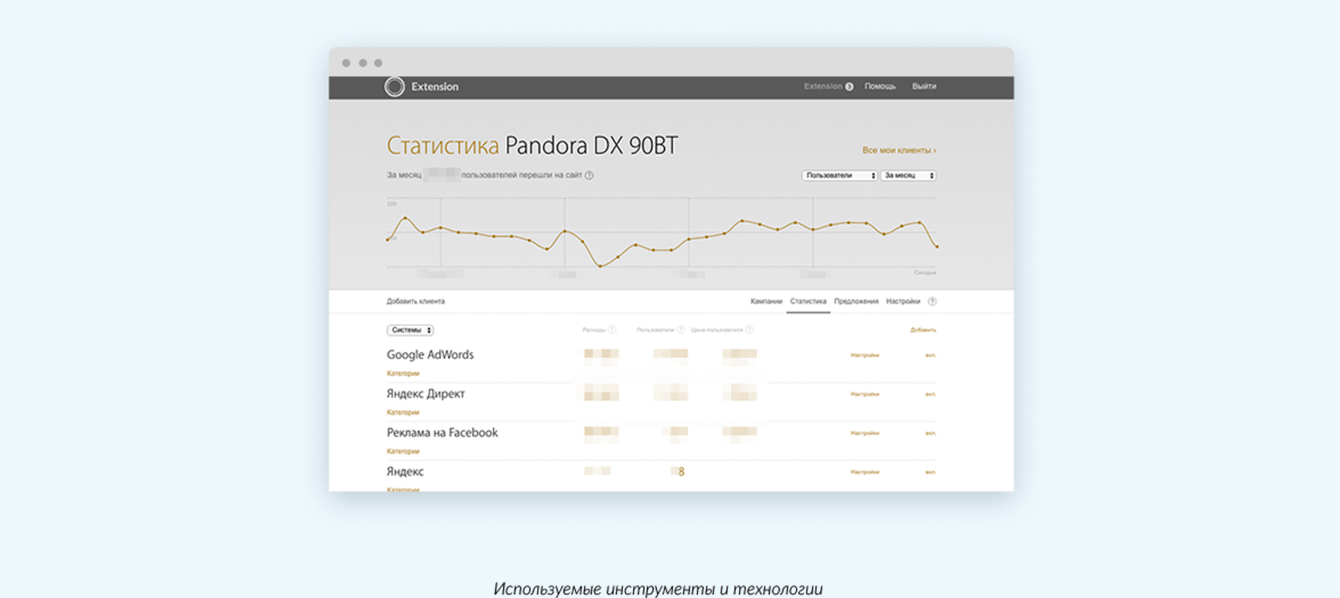
Task: Toggle 'вкл.' for Яндекс Директ
Action: [931, 394]
